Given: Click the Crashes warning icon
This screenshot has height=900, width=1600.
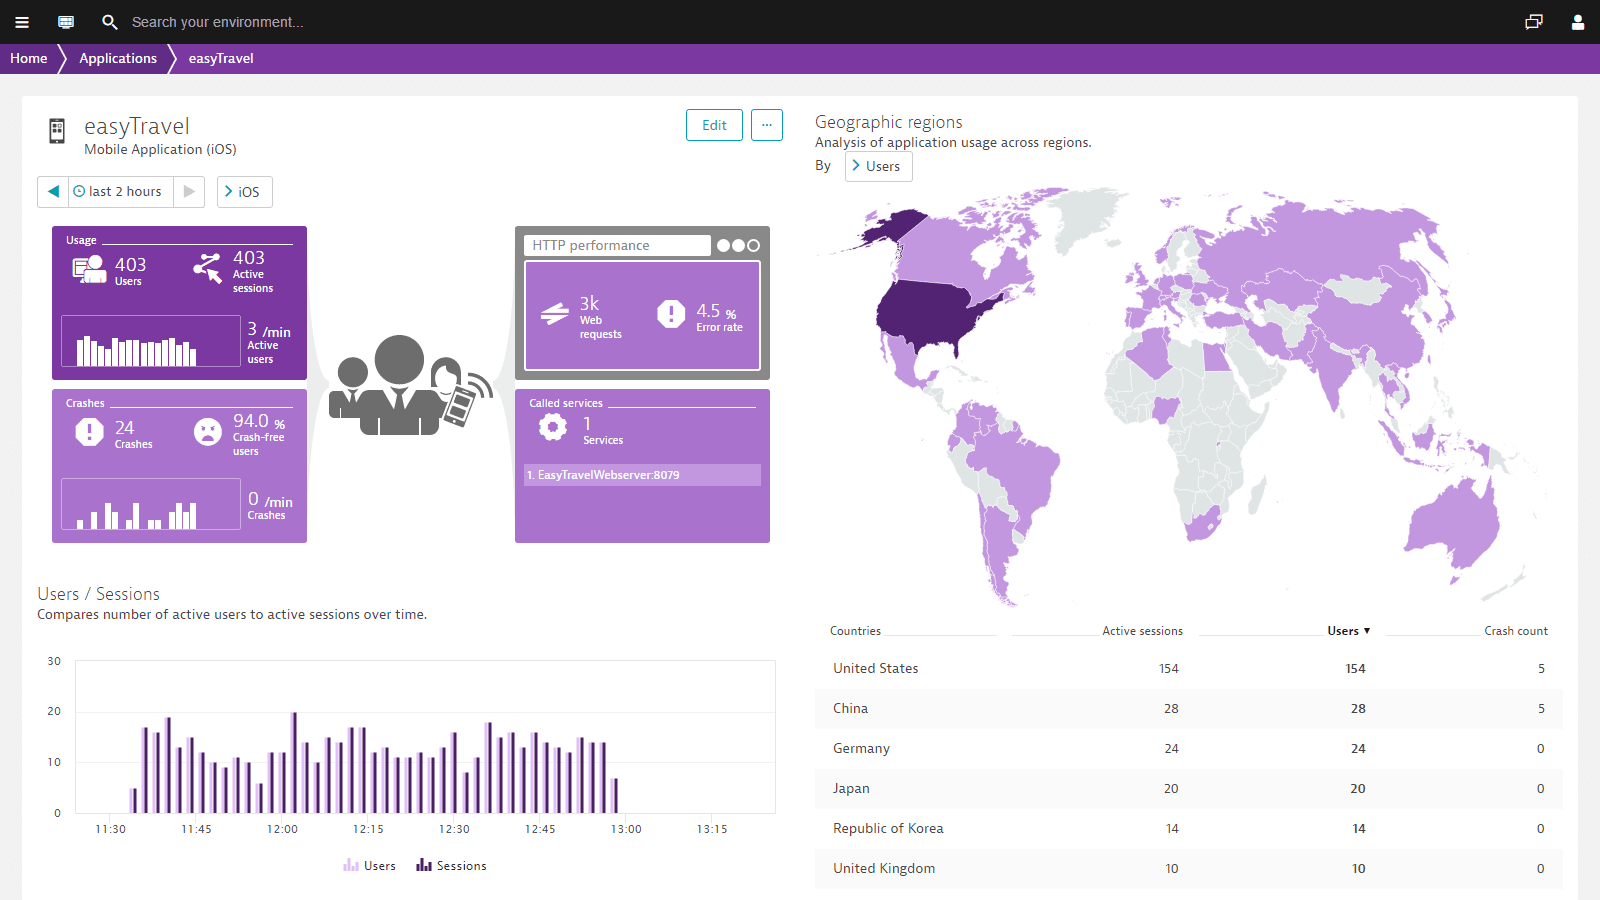Looking at the screenshot, I should pyautogui.click(x=89, y=432).
